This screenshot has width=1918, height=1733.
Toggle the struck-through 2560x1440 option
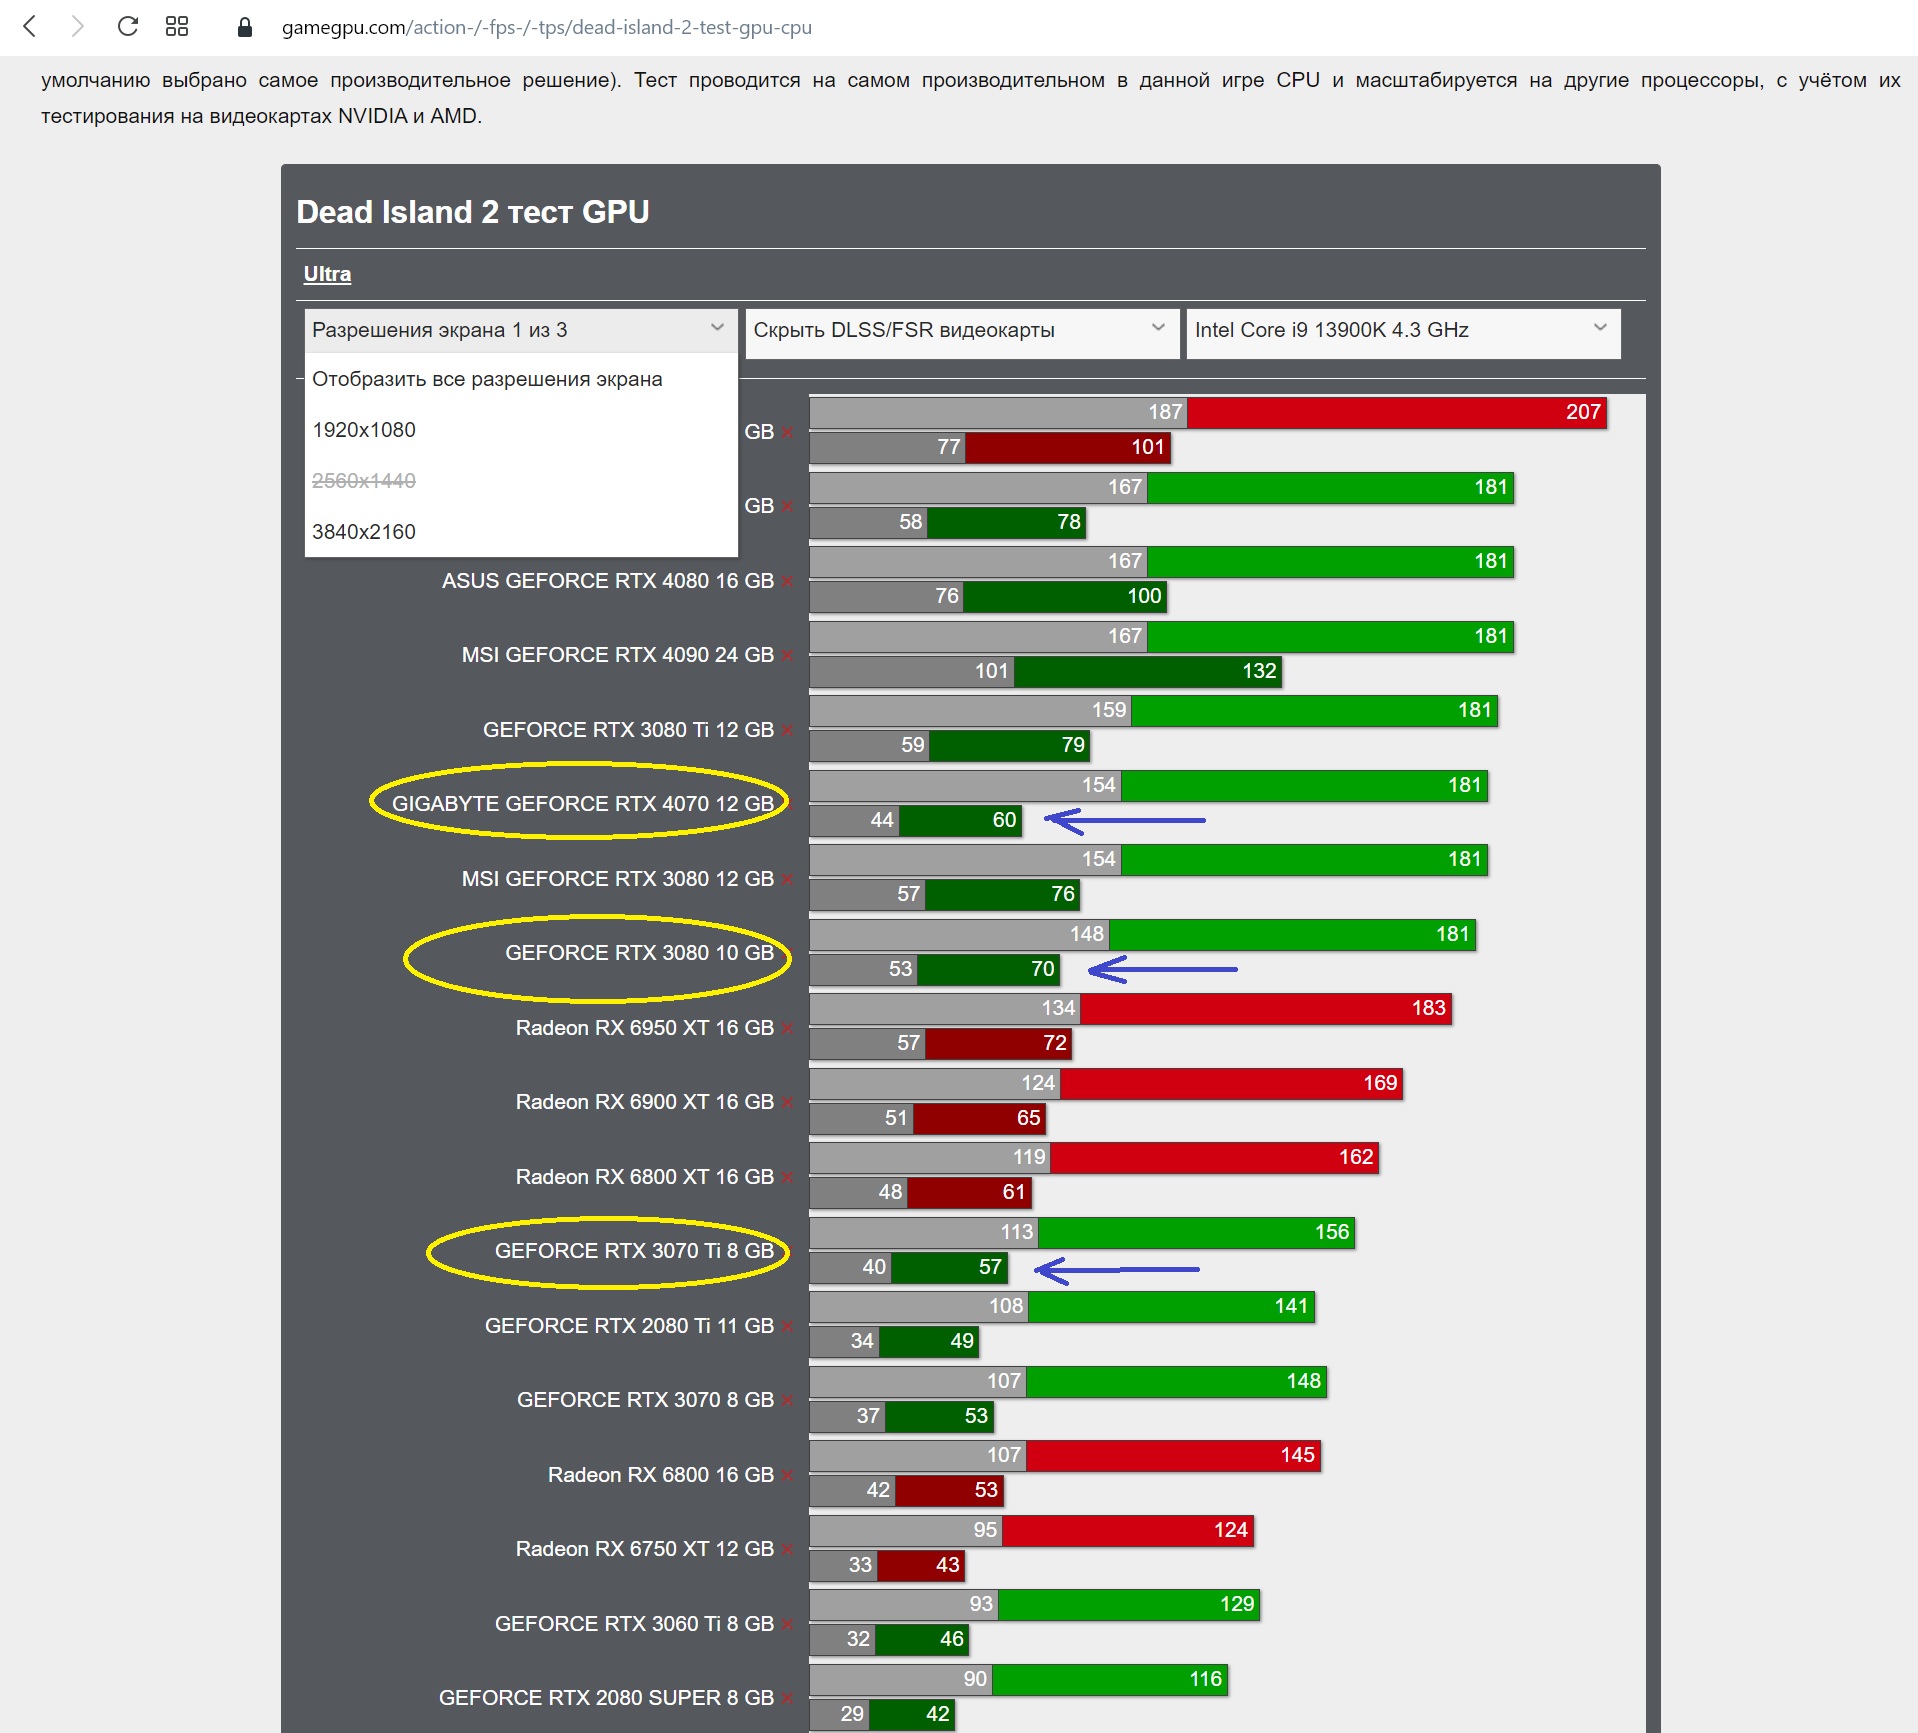point(520,481)
